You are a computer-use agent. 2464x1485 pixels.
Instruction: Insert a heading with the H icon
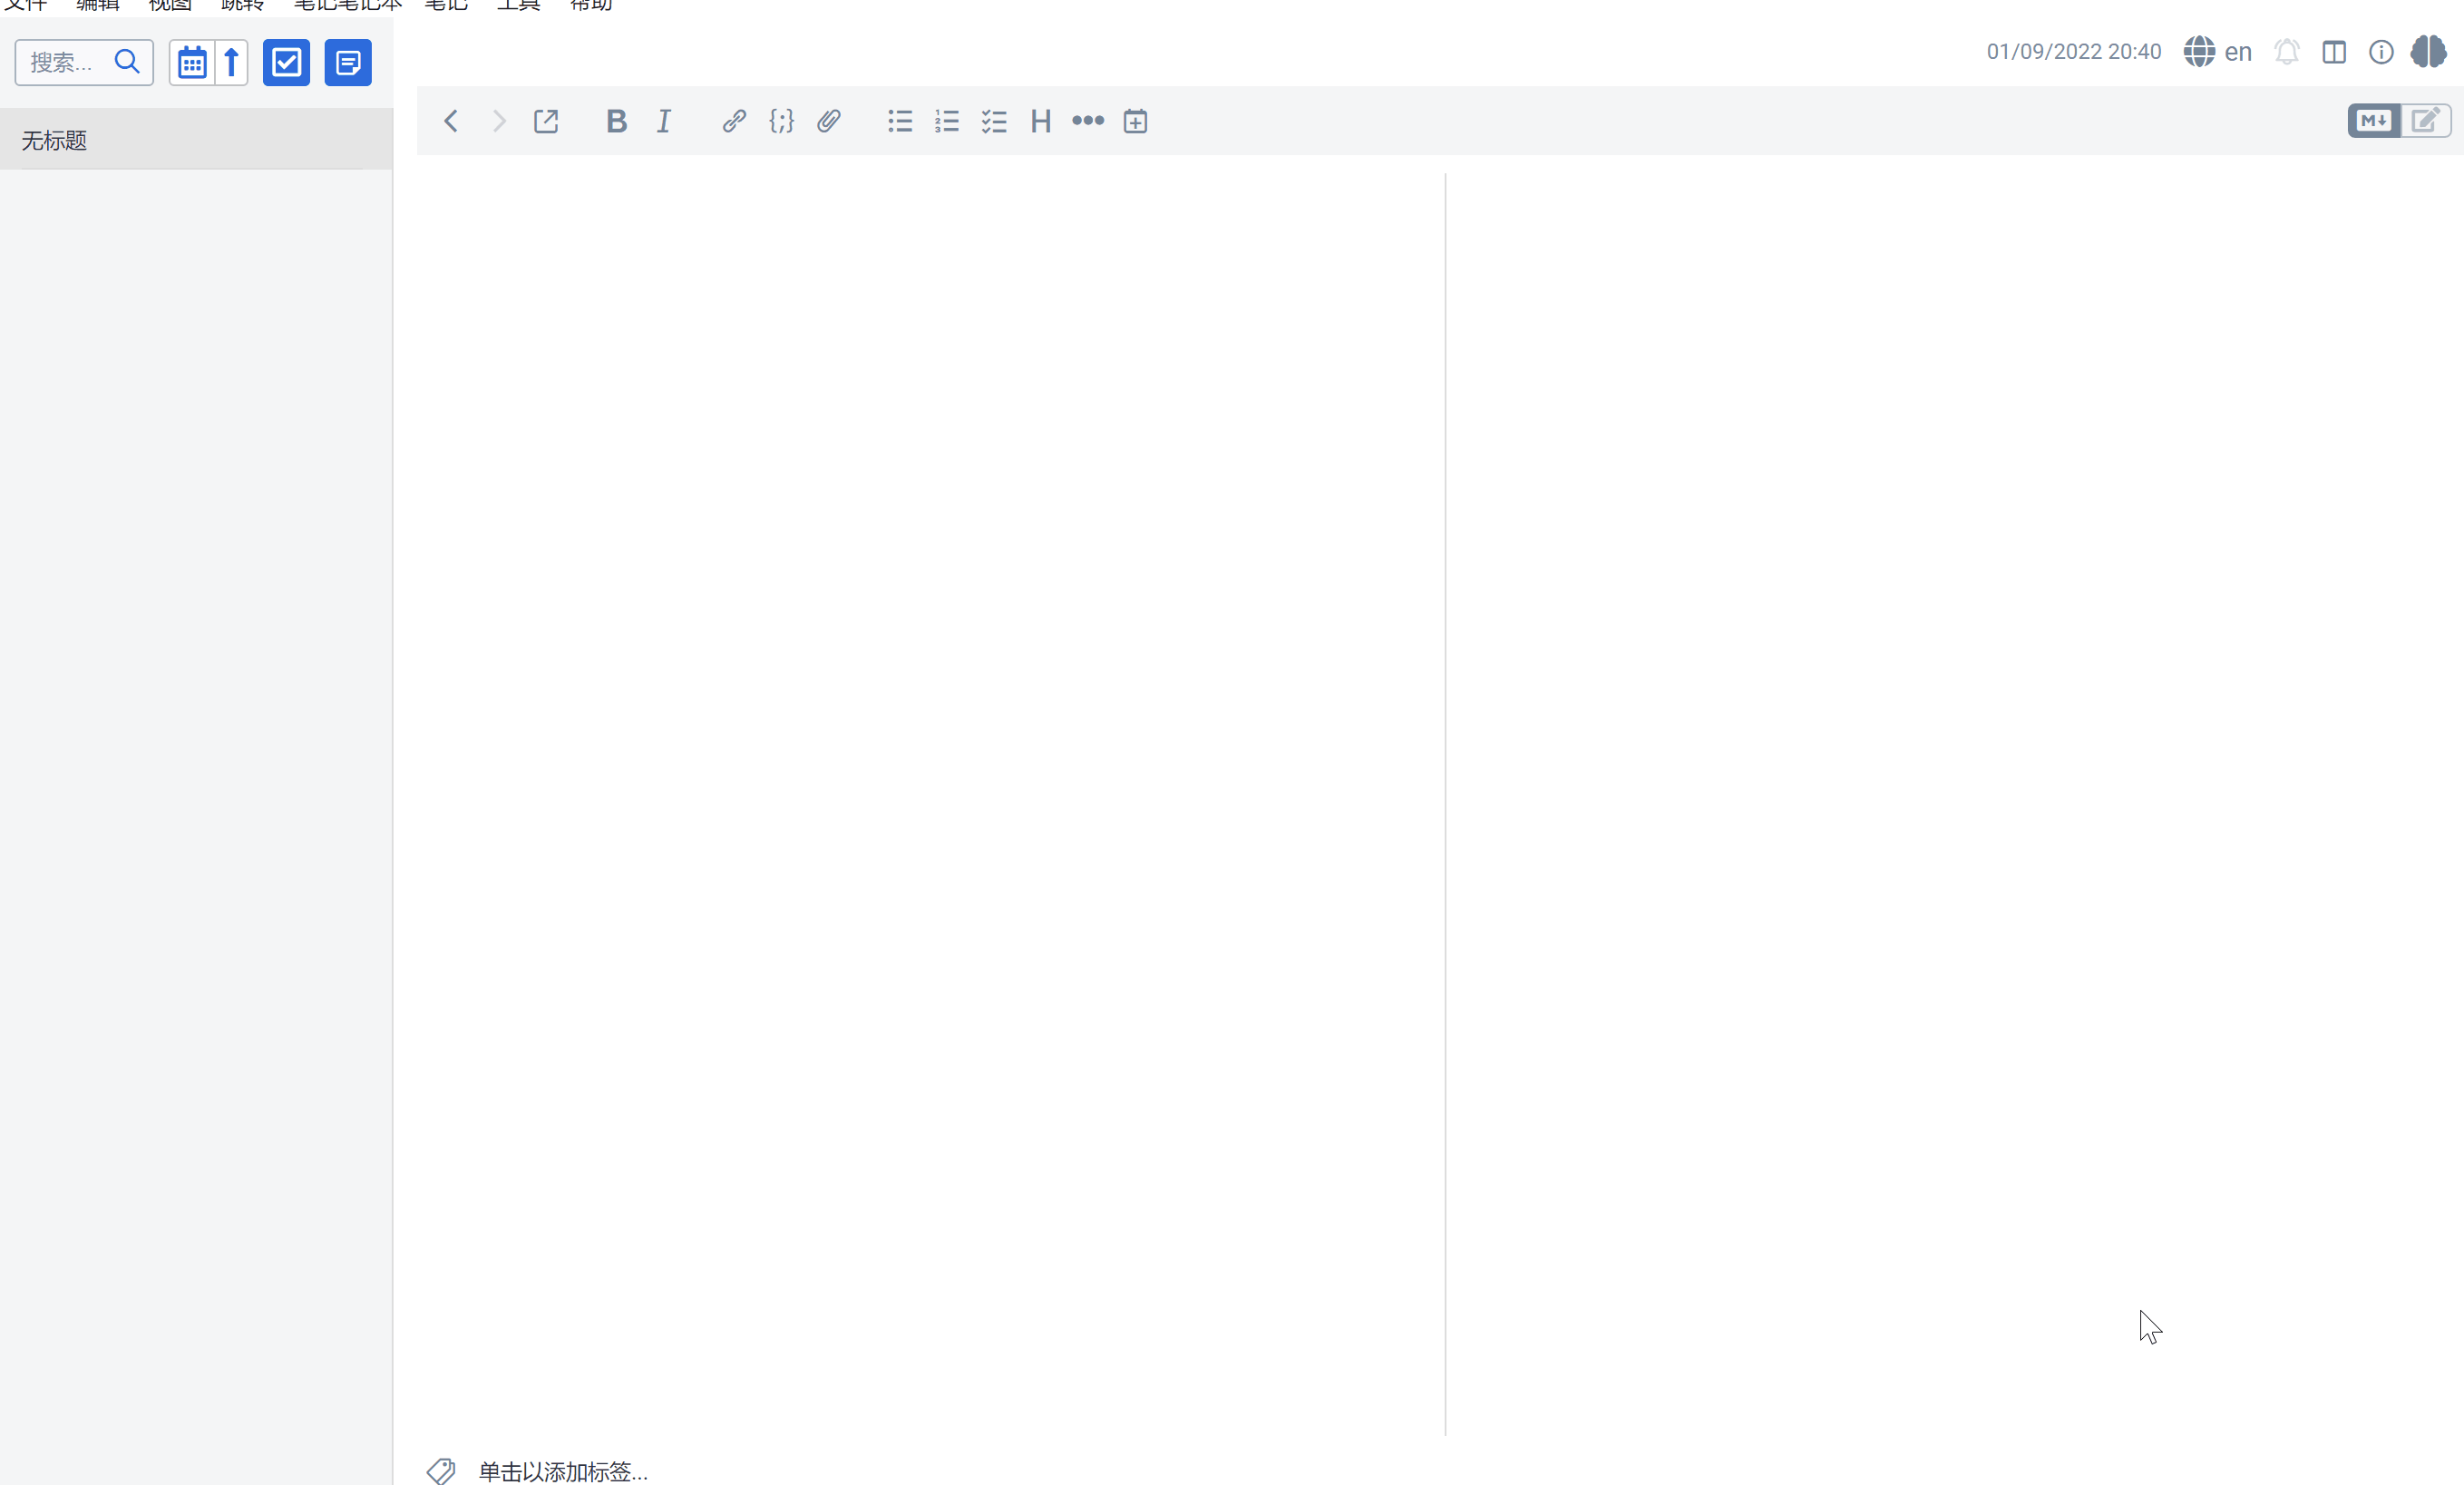tap(1040, 121)
